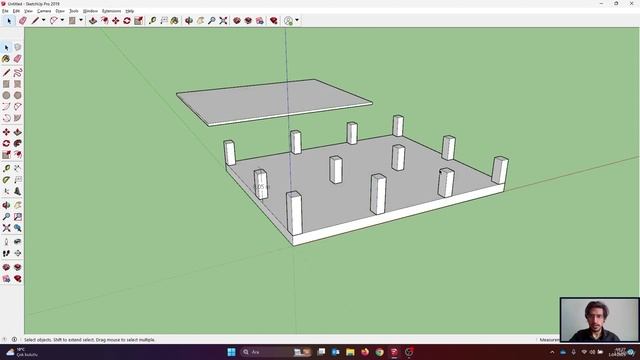640x360 pixels.
Task: Select Text label tool in top toolbar
Action: [x=164, y=20]
